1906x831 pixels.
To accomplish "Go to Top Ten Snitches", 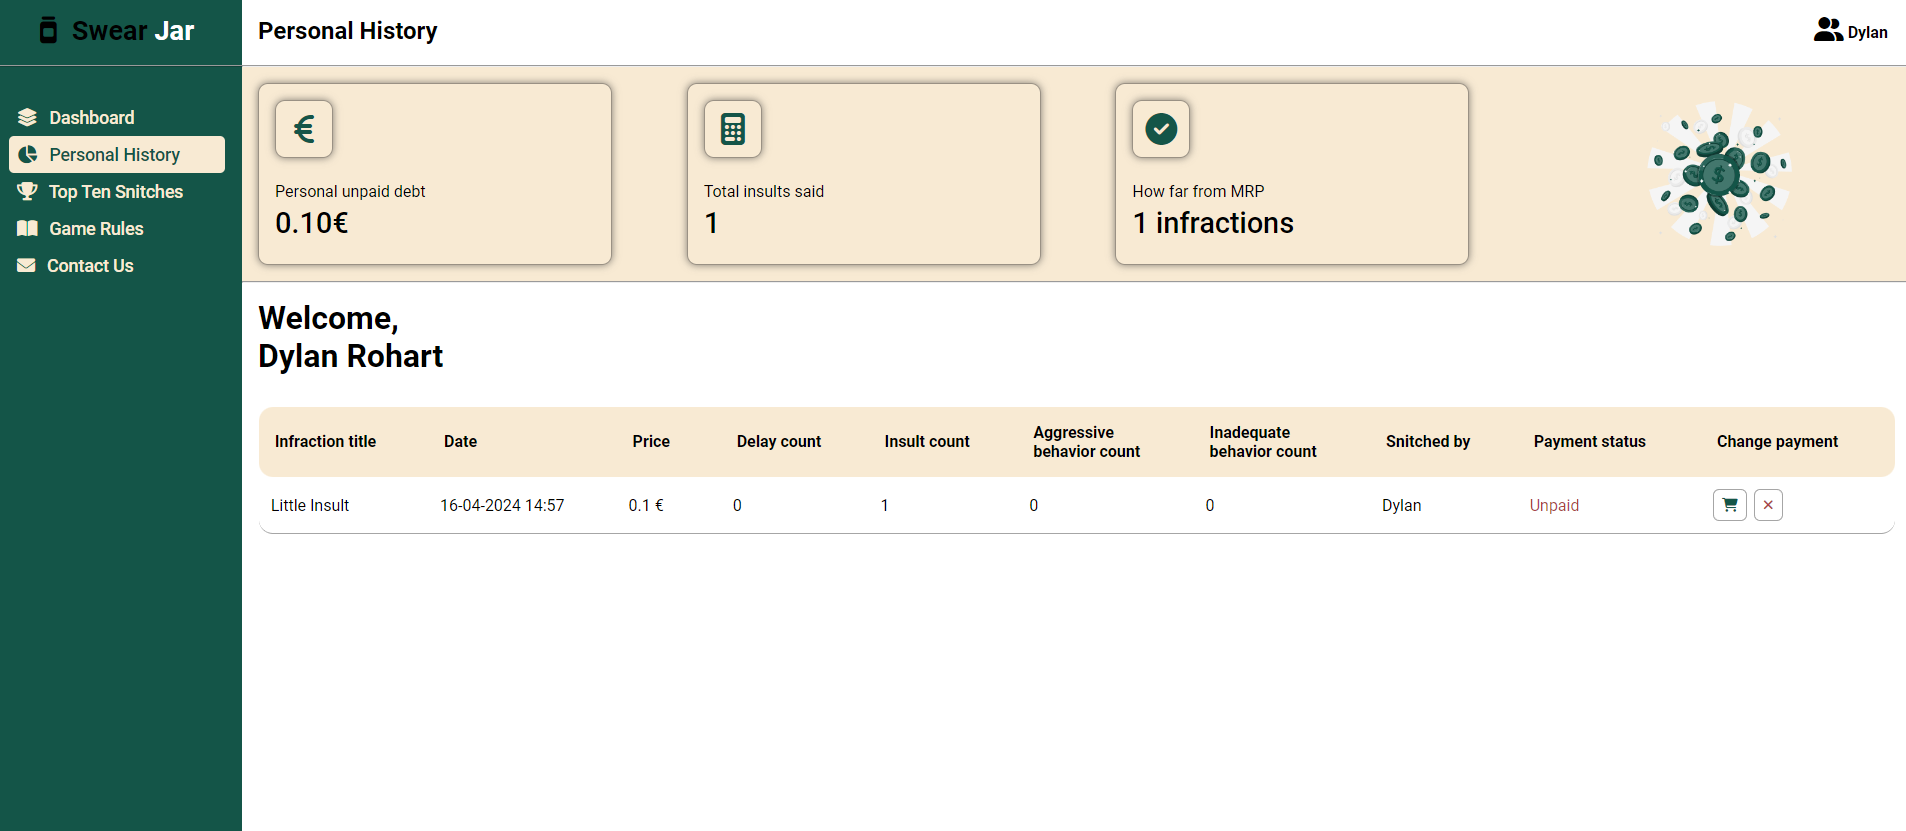I will (115, 192).
